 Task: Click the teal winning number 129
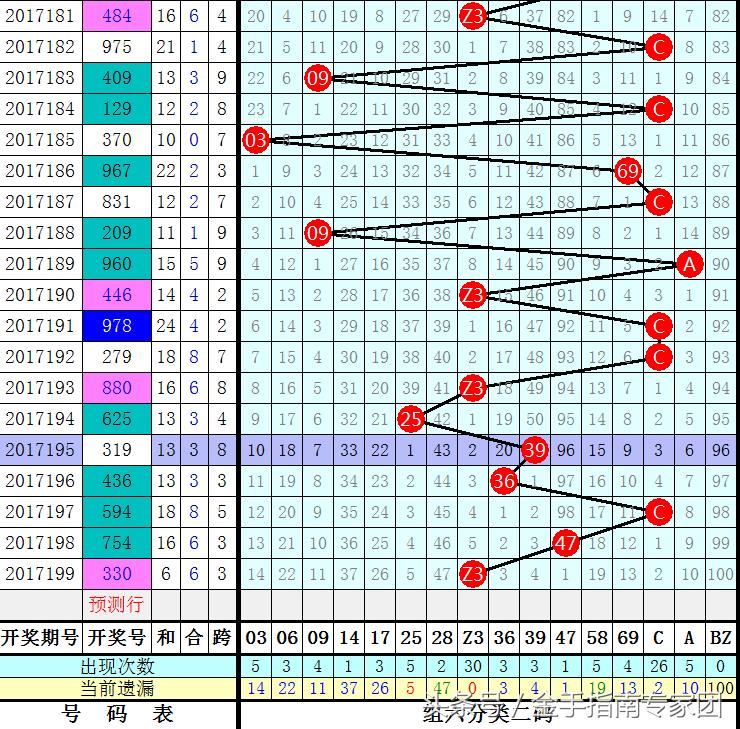(x=117, y=109)
